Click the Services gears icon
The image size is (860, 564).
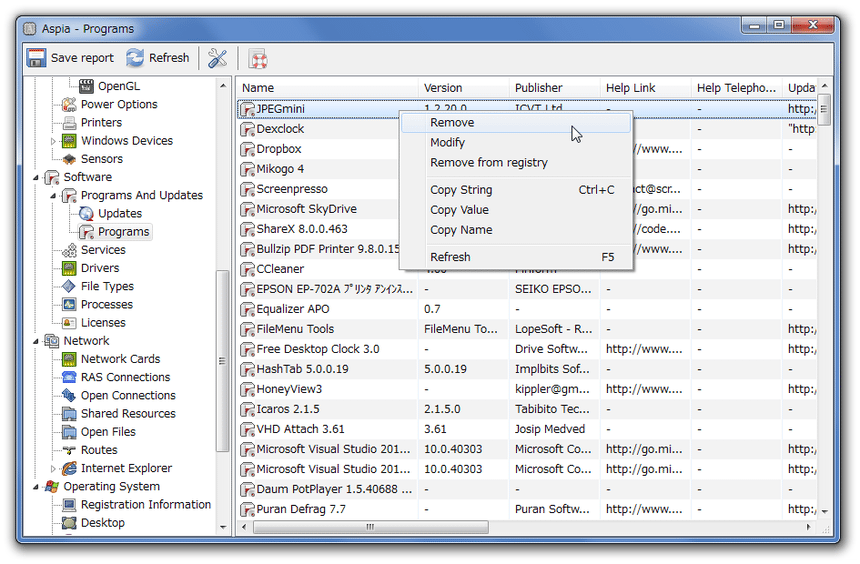point(69,250)
